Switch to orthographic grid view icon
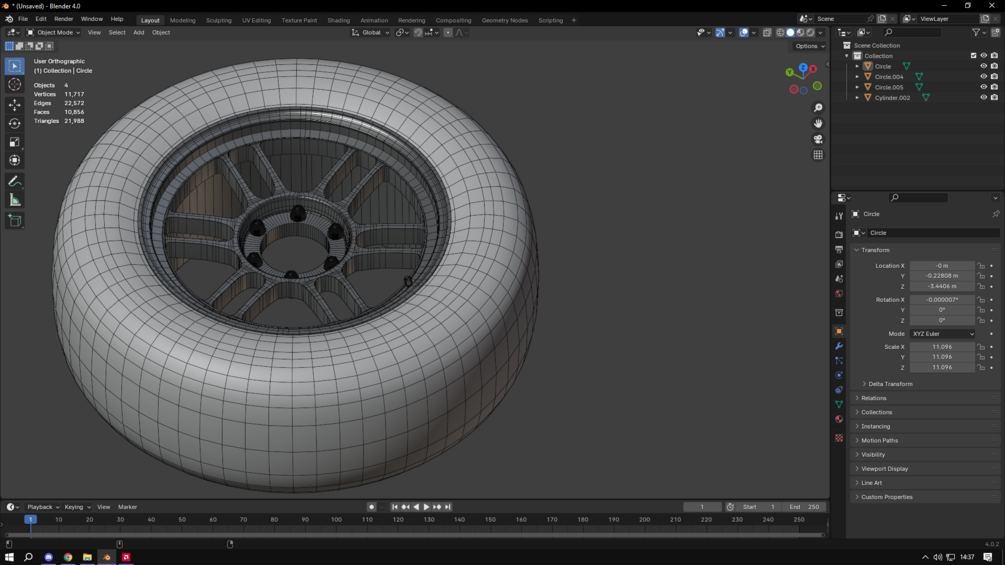The image size is (1005, 565). tap(818, 155)
